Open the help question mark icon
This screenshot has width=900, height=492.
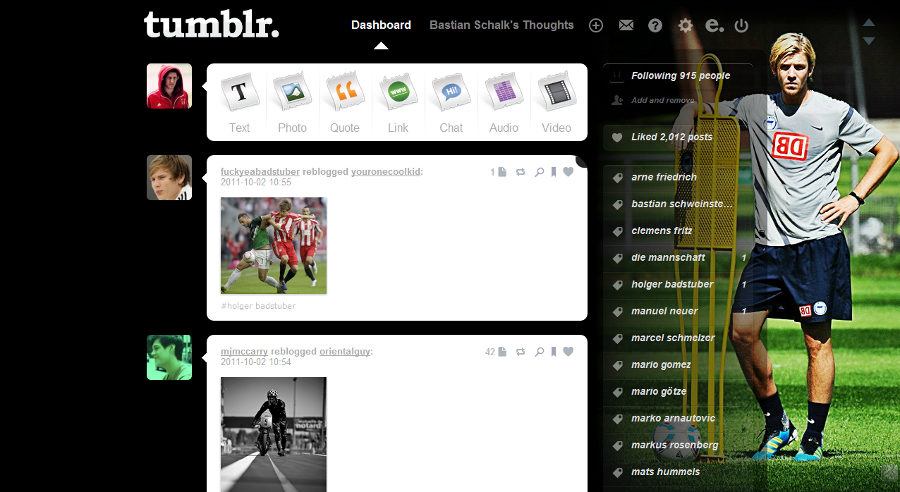tap(655, 25)
